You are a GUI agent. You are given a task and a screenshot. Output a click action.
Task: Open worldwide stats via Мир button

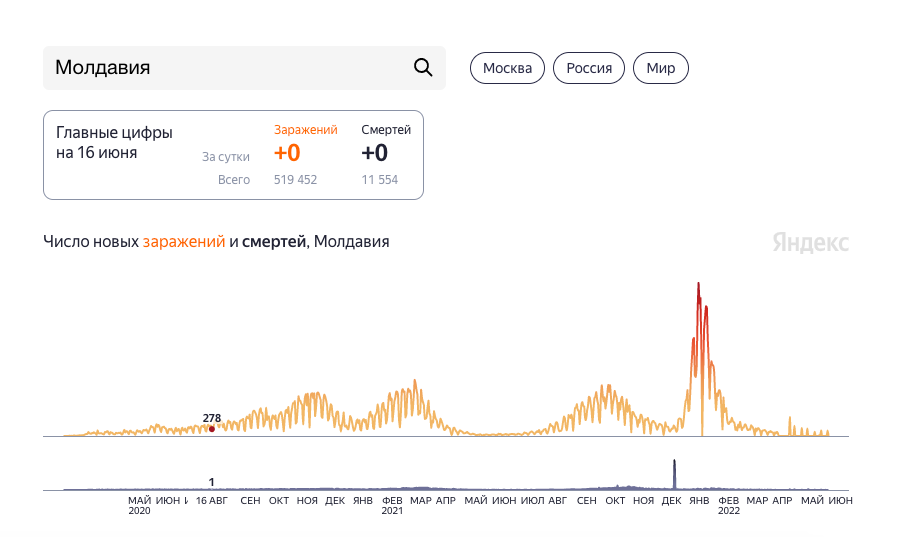(660, 68)
